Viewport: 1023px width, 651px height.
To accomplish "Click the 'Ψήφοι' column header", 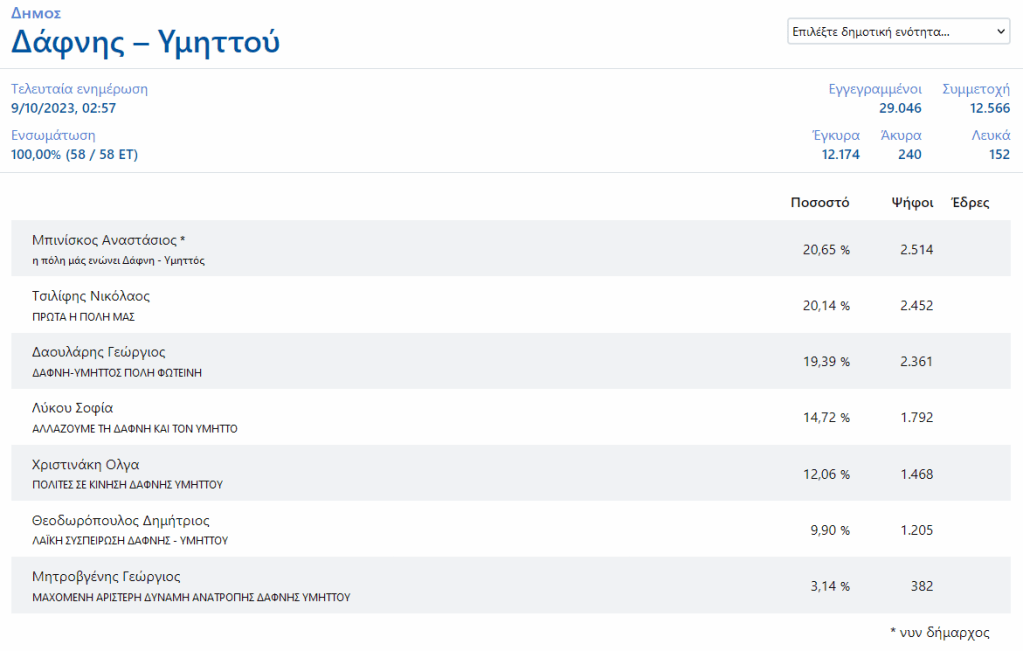I will [x=912, y=202].
